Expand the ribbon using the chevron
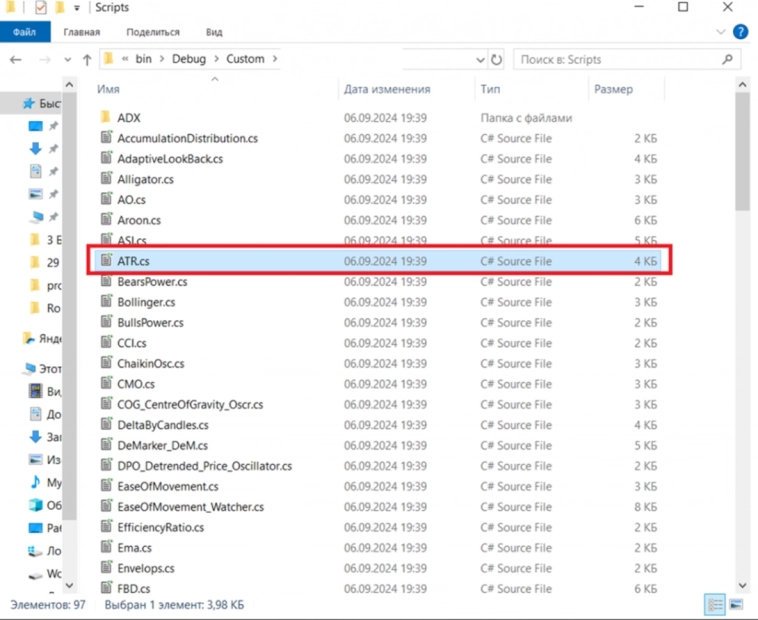Screen dimensions: 758x620 723,32
